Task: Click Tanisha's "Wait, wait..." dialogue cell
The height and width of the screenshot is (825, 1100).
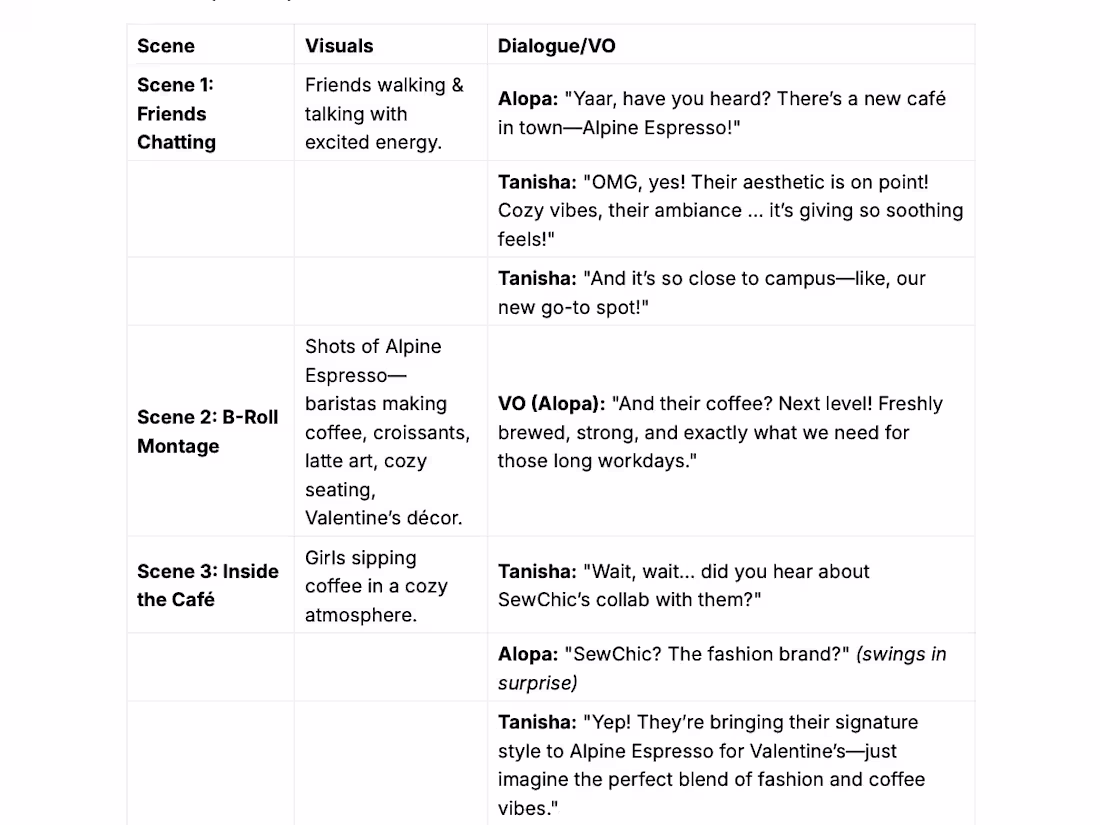Action: coord(684,585)
